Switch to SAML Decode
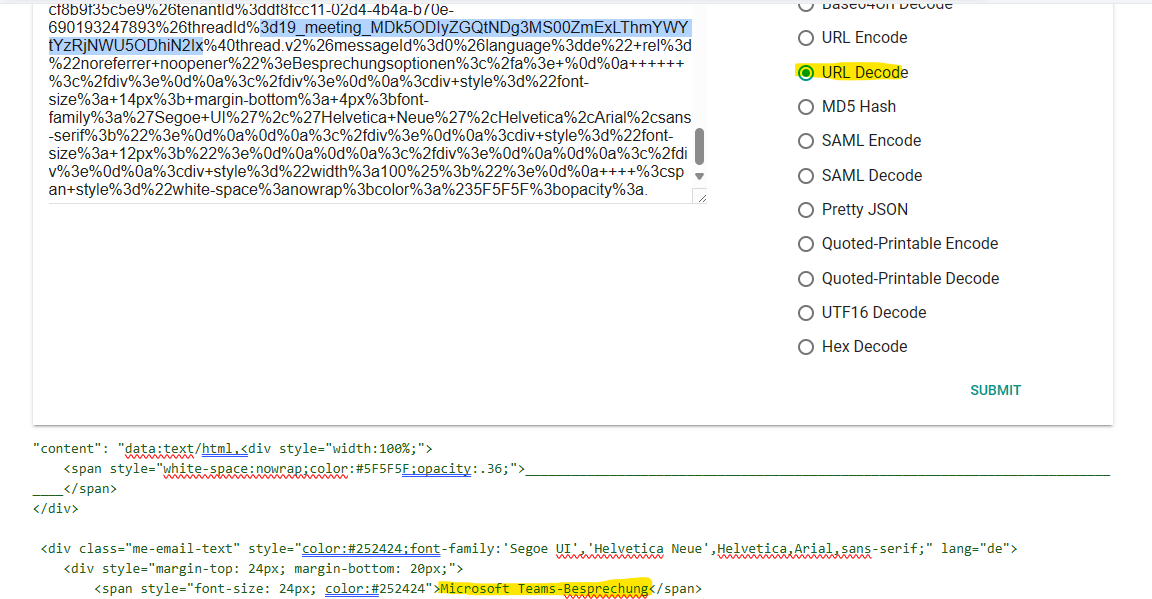Image resolution: width=1152 pixels, height=599 pixels. point(805,175)
